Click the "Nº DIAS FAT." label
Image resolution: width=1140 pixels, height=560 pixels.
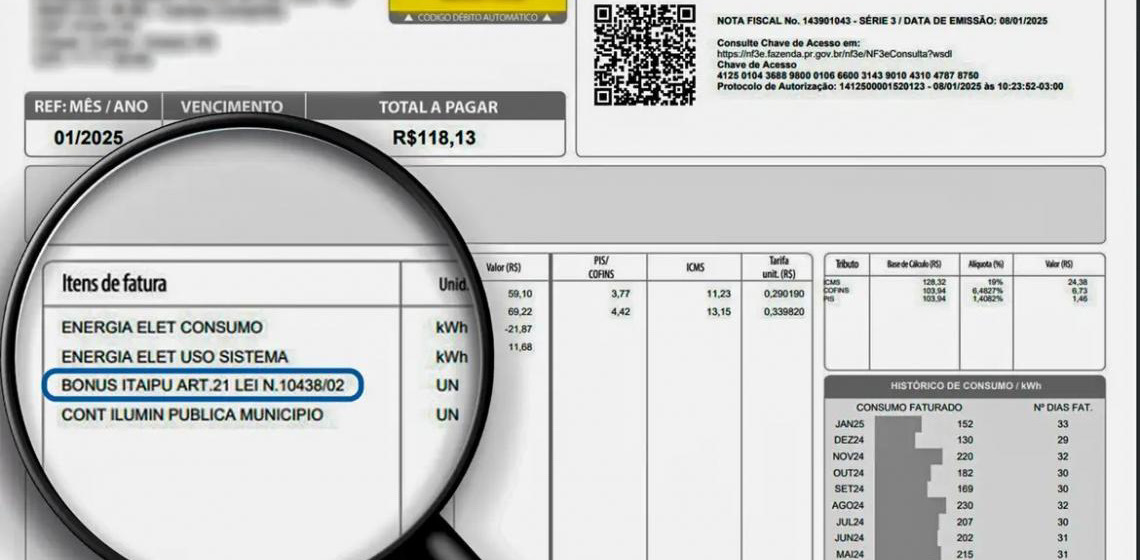click(1062, 407)
